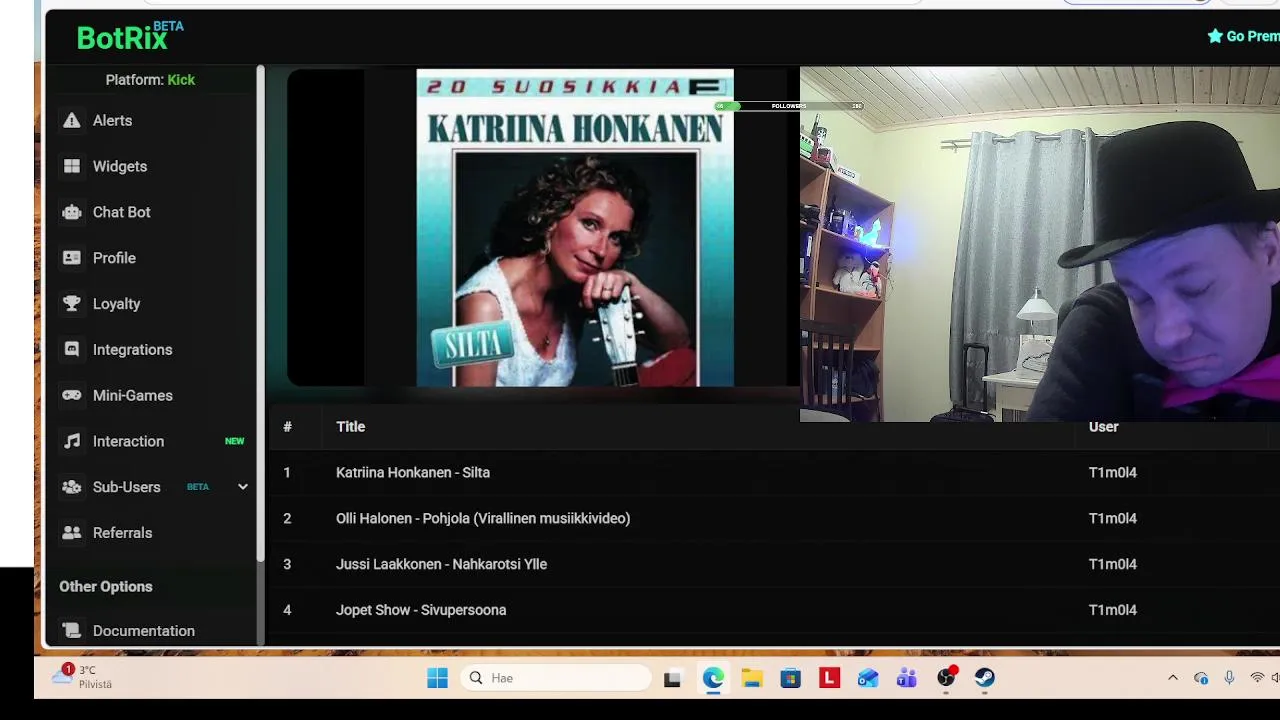Open Steam from the taskbar
1280x720 pixels.
click(x=985, y=678)
